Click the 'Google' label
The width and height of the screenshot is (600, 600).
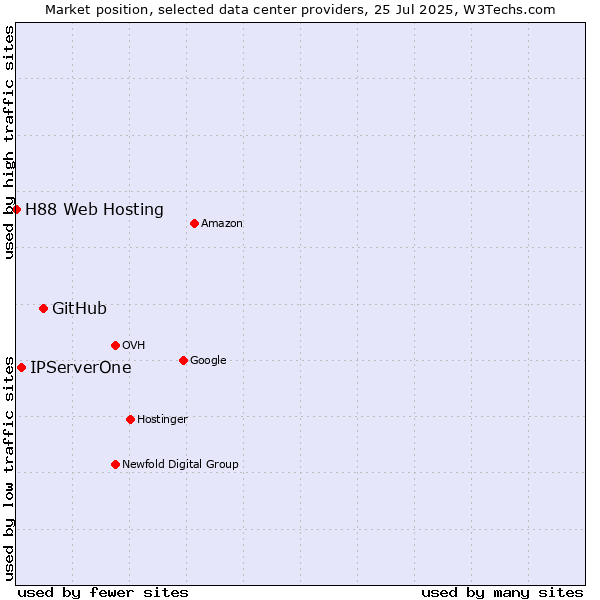coord(208,360)
